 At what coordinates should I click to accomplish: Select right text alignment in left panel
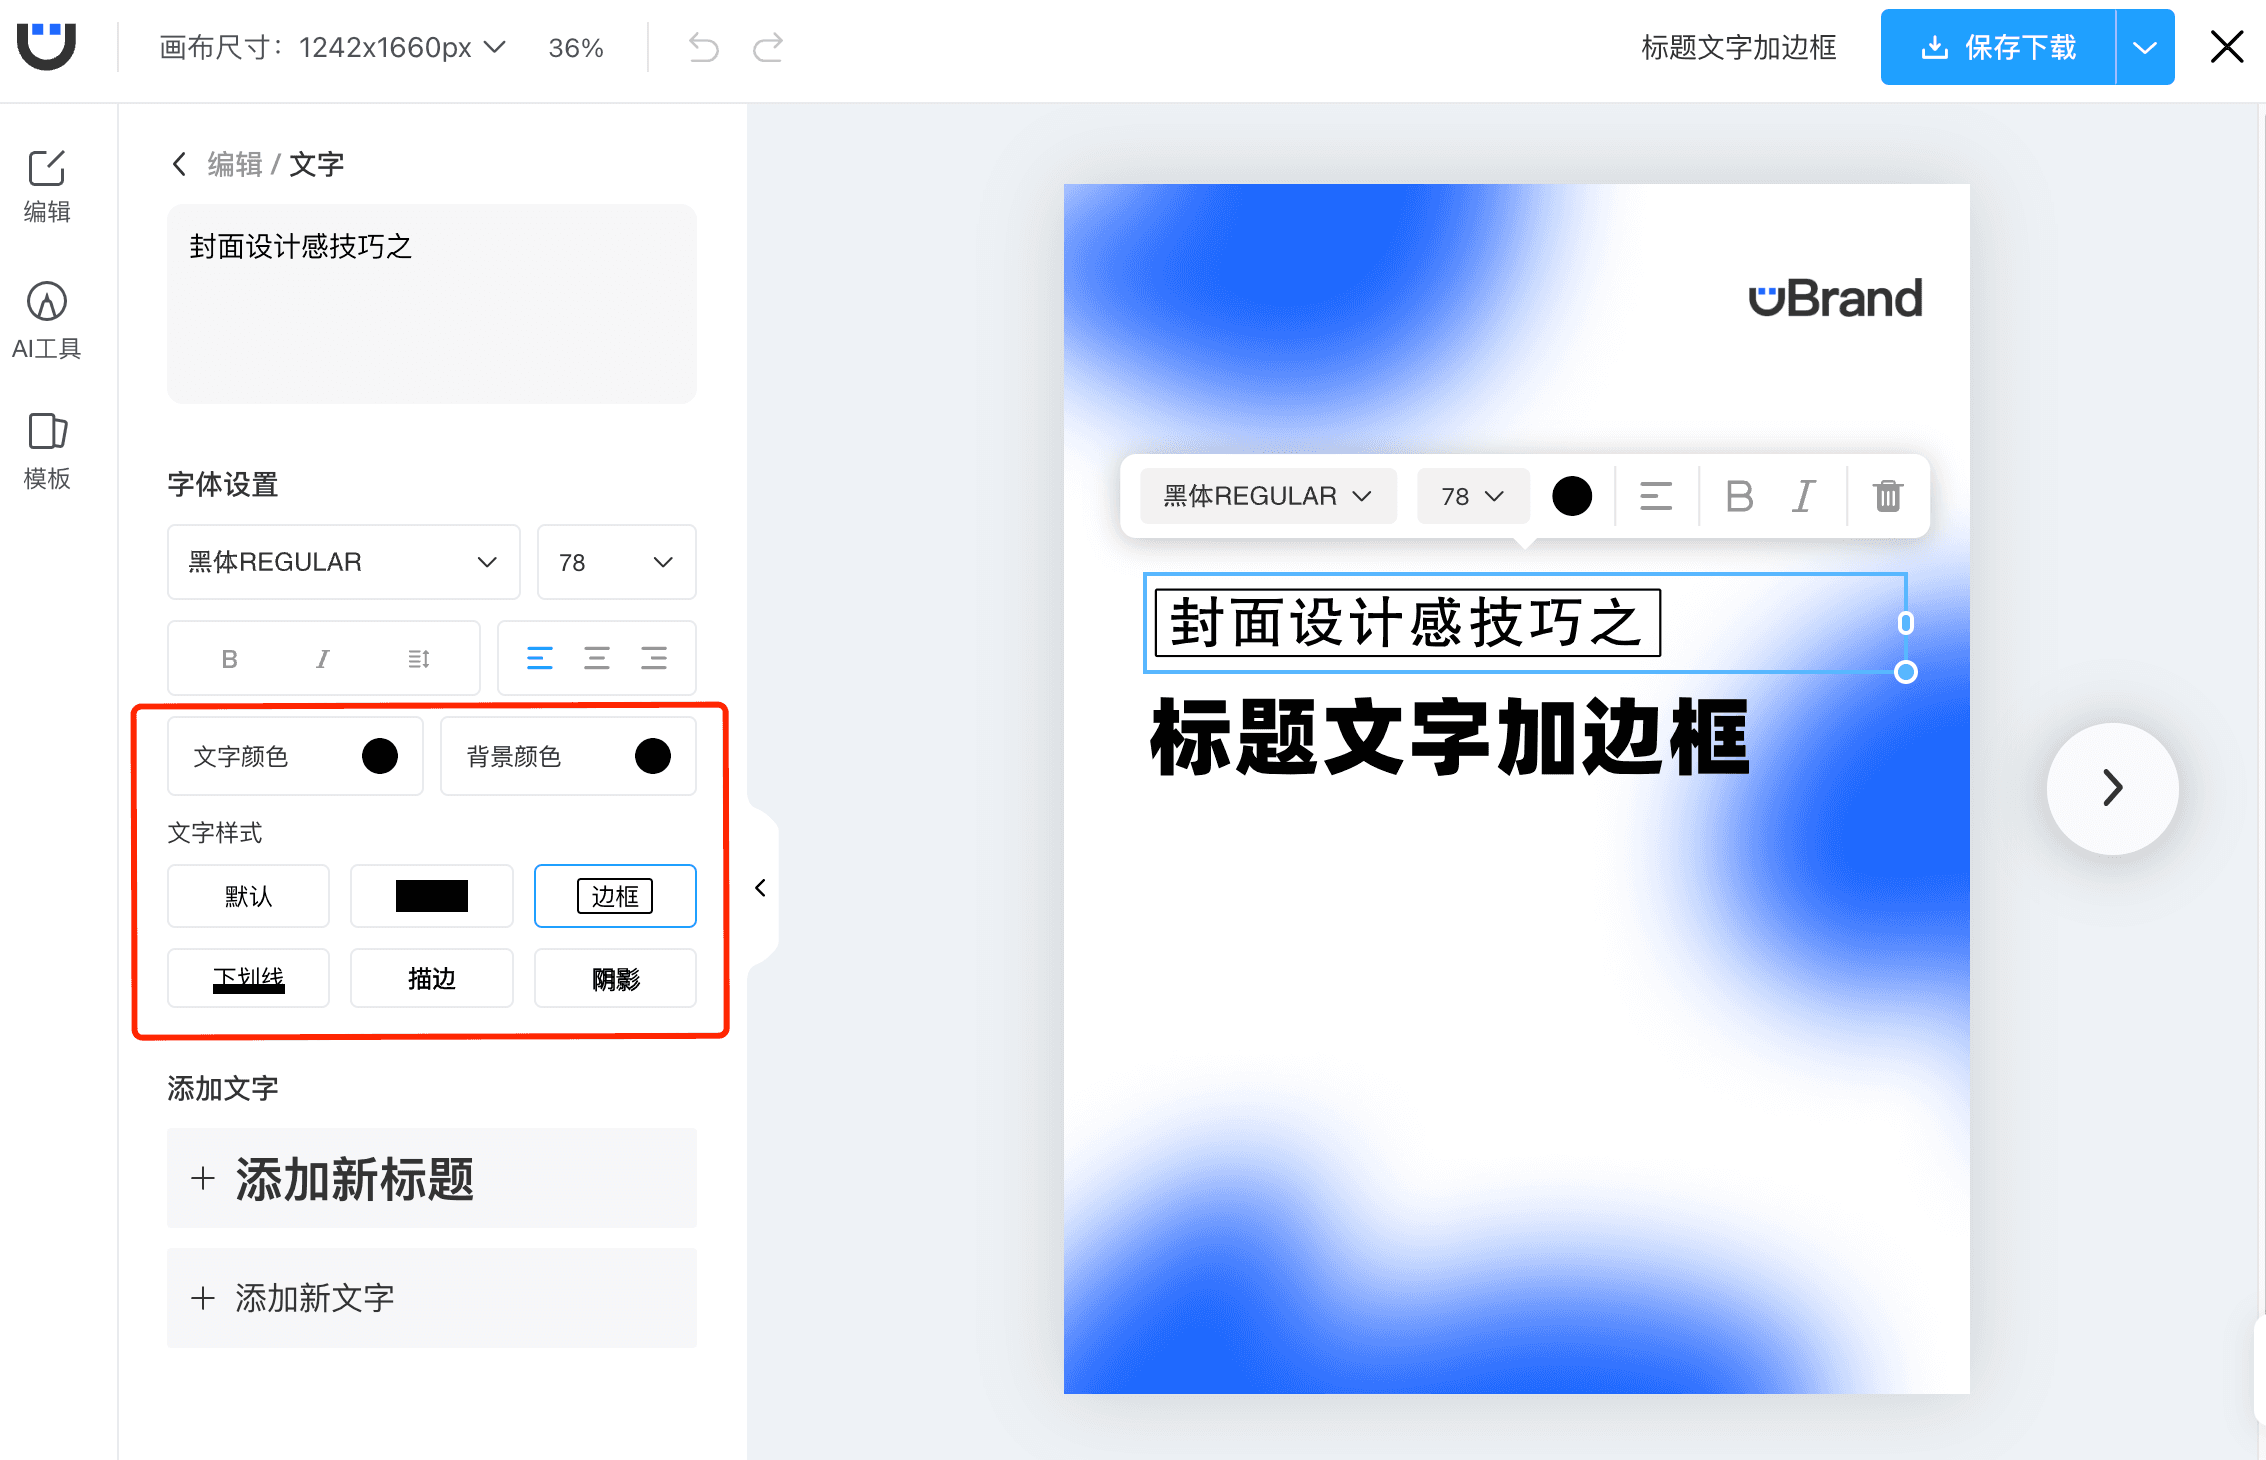(x=654, y=658)
